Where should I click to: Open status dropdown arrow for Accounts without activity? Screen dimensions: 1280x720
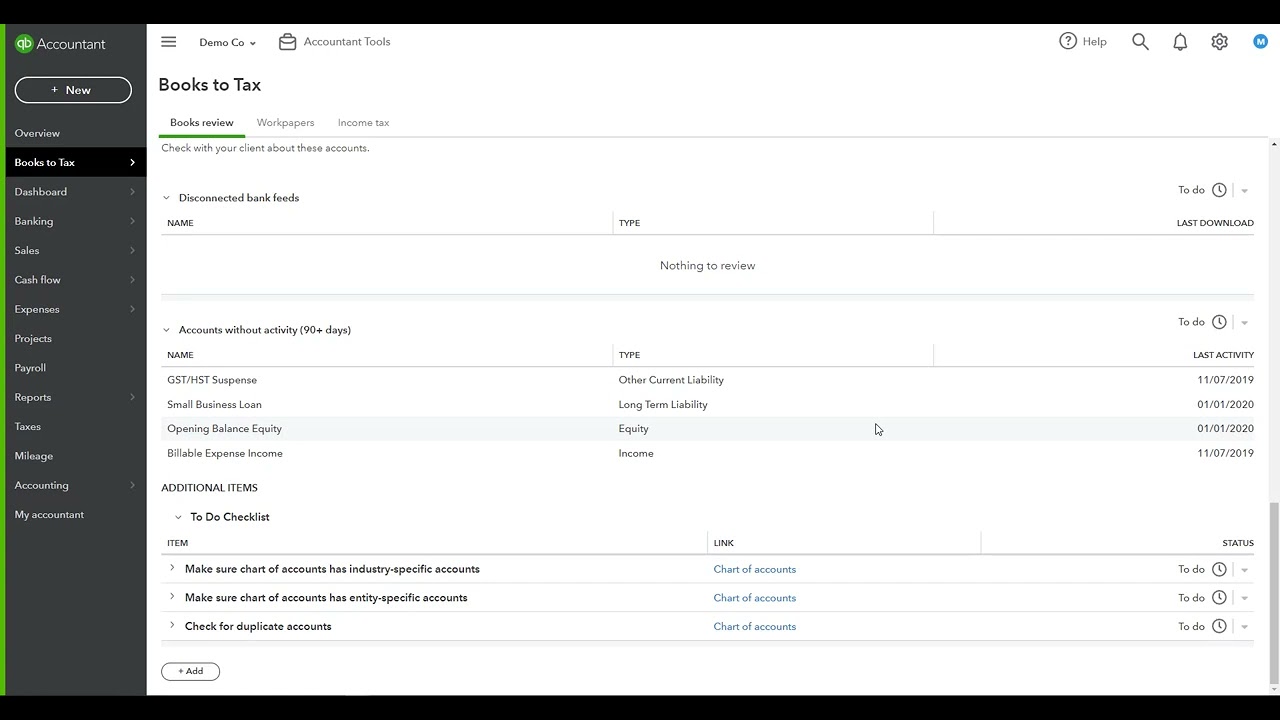tap(1244, 323)
